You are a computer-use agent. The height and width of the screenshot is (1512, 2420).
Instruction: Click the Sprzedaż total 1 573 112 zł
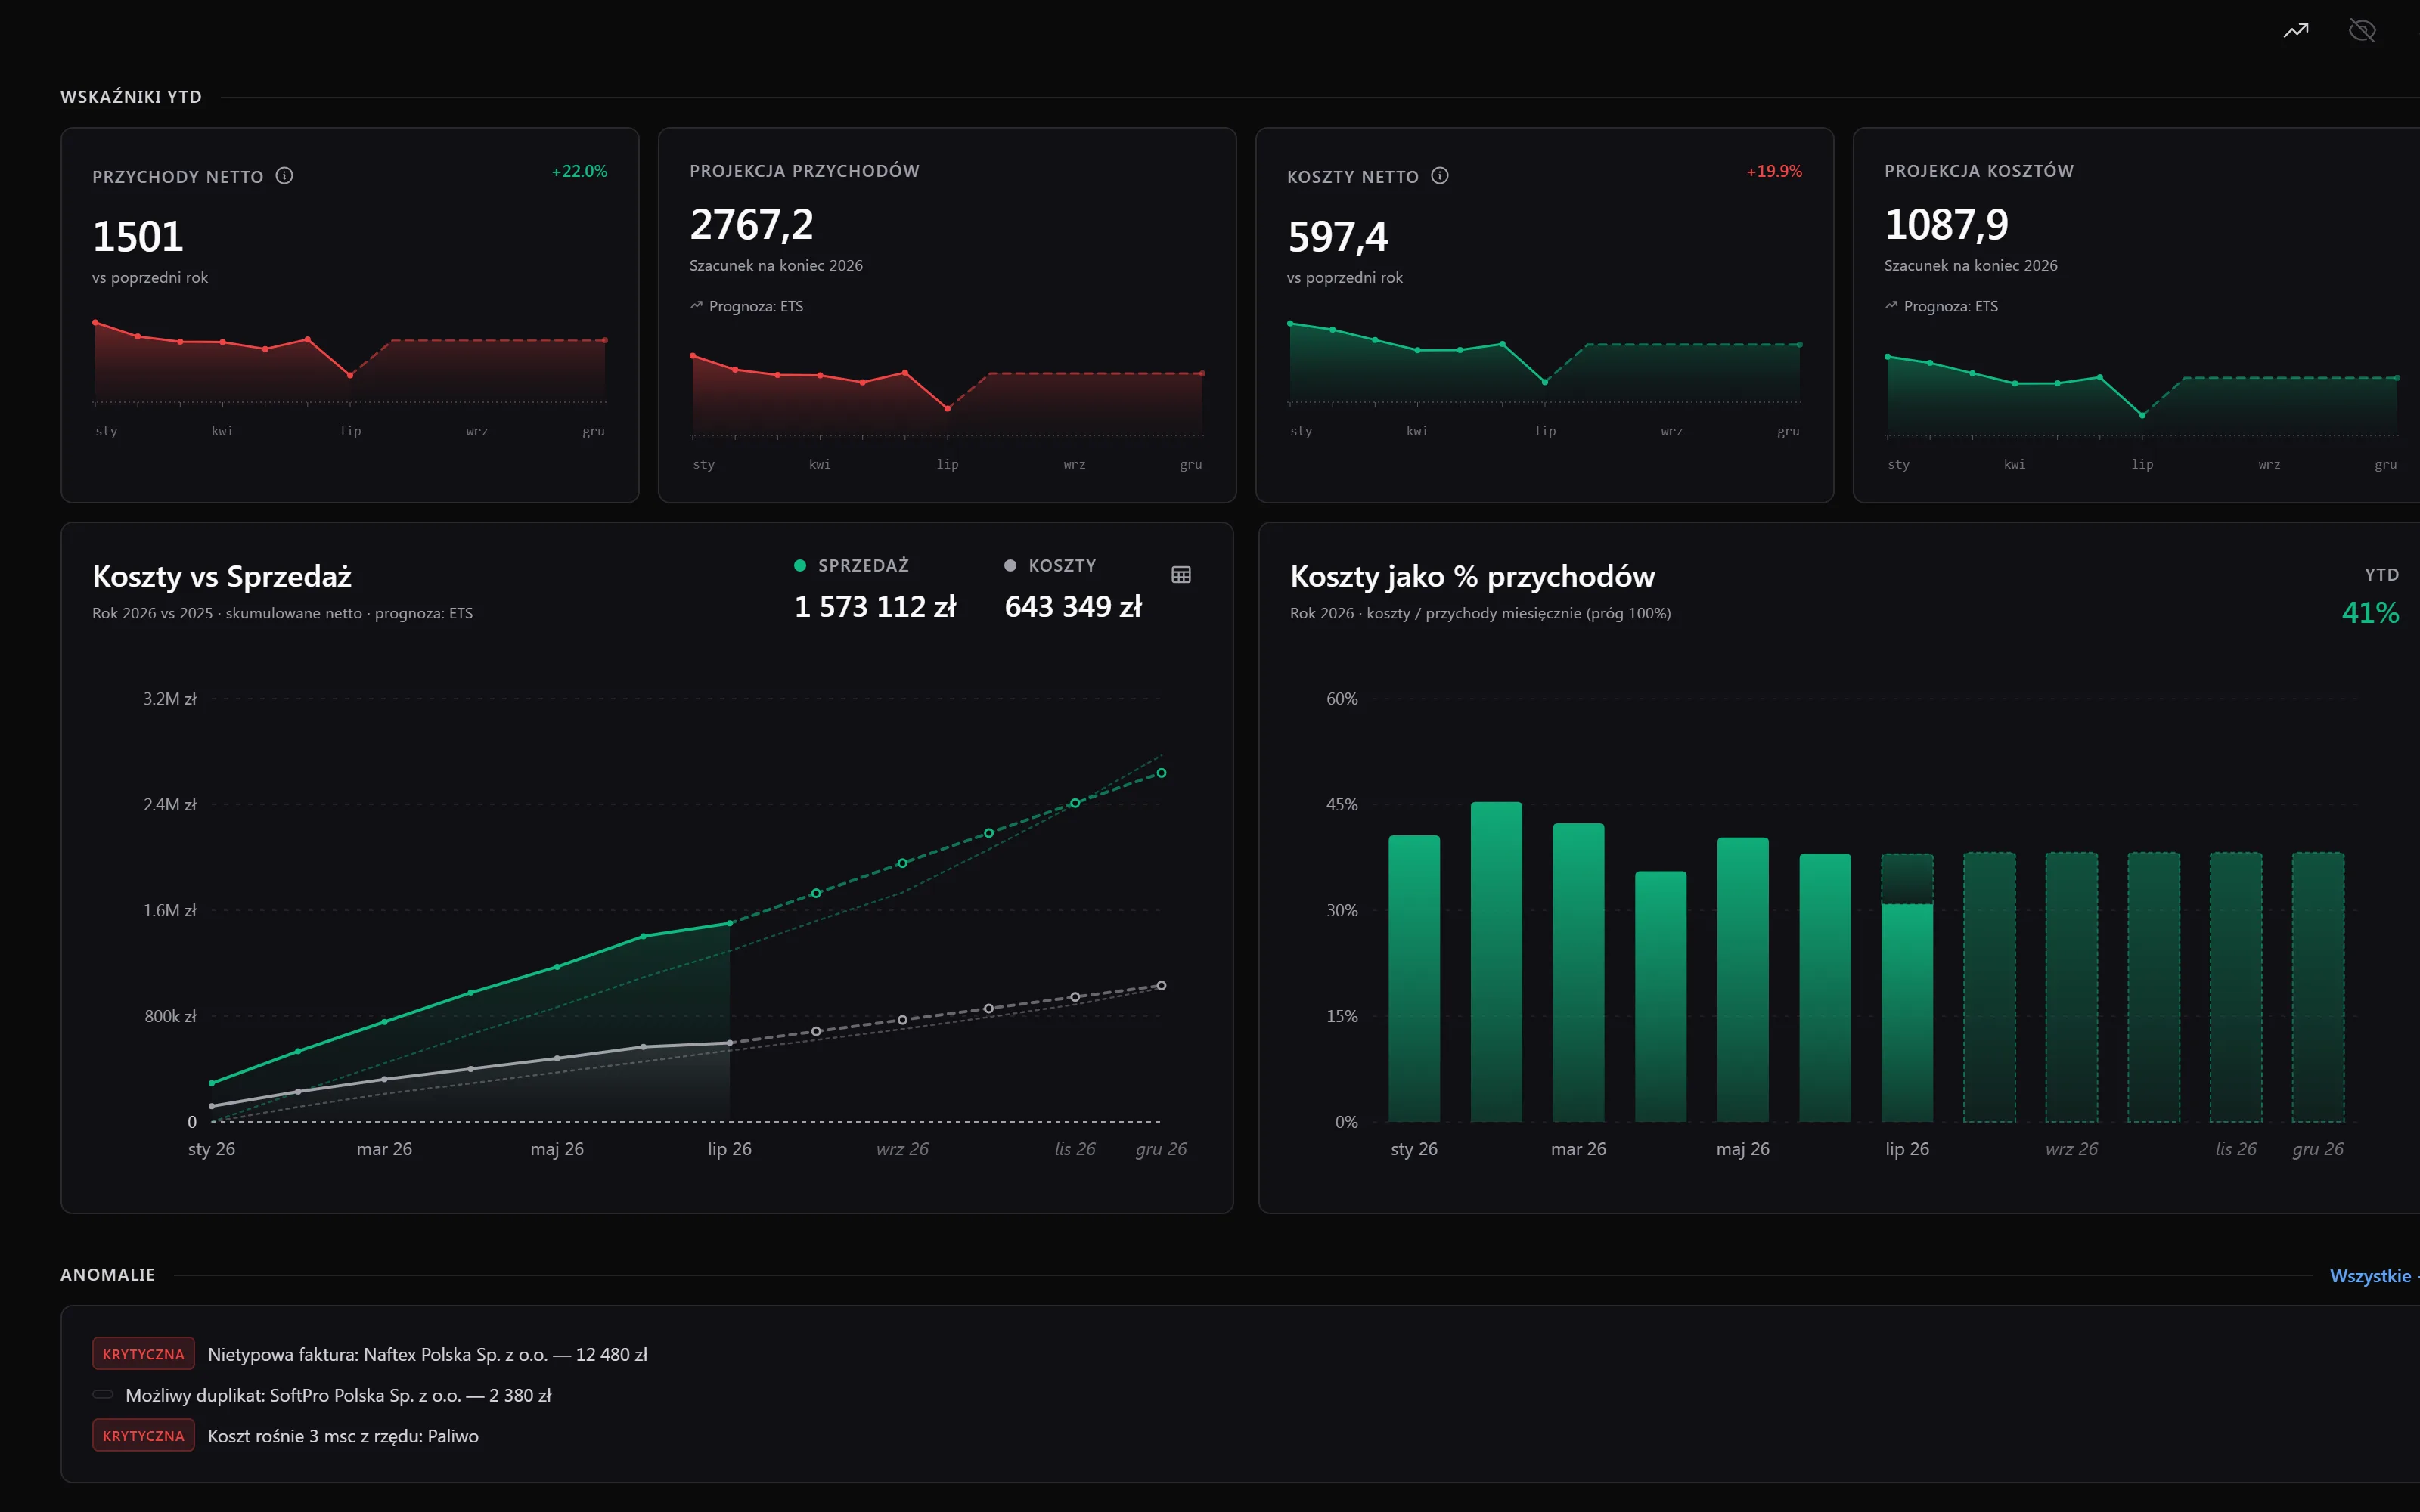(875, 607)
